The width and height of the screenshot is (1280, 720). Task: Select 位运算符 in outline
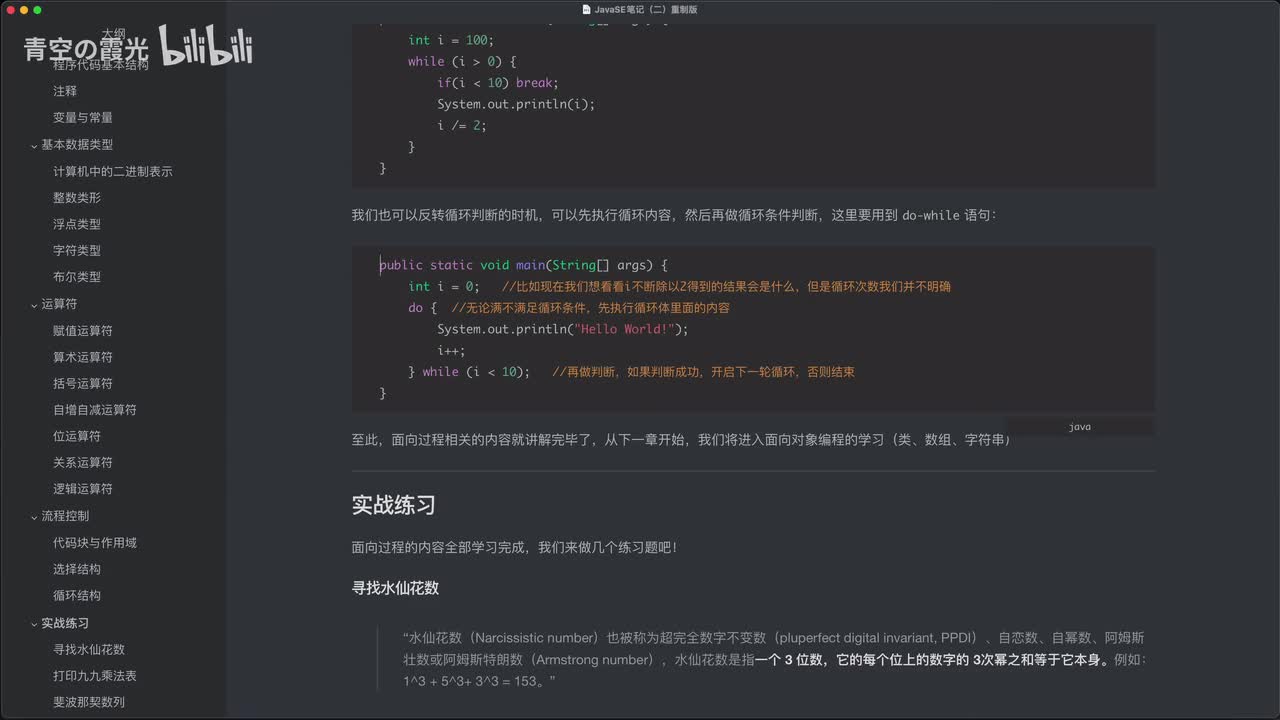click(77, 436)
